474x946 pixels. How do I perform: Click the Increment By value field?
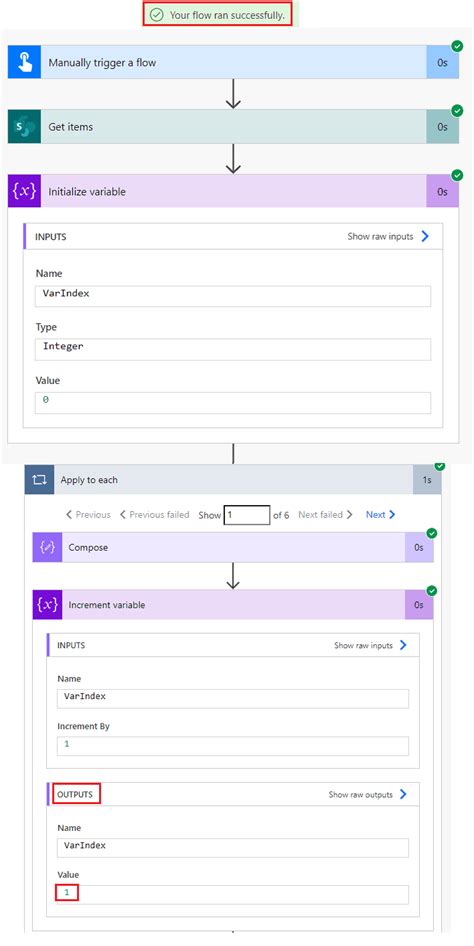[233, 745]
